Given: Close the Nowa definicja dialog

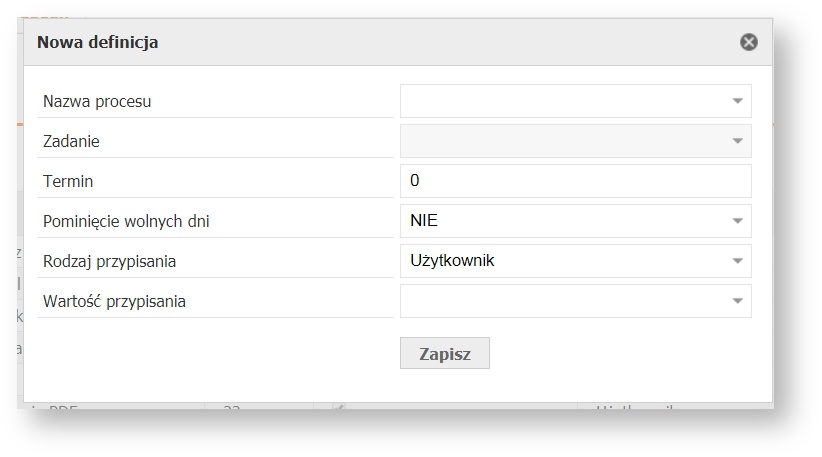Looking at the screenshot, I should pos(748,42).
